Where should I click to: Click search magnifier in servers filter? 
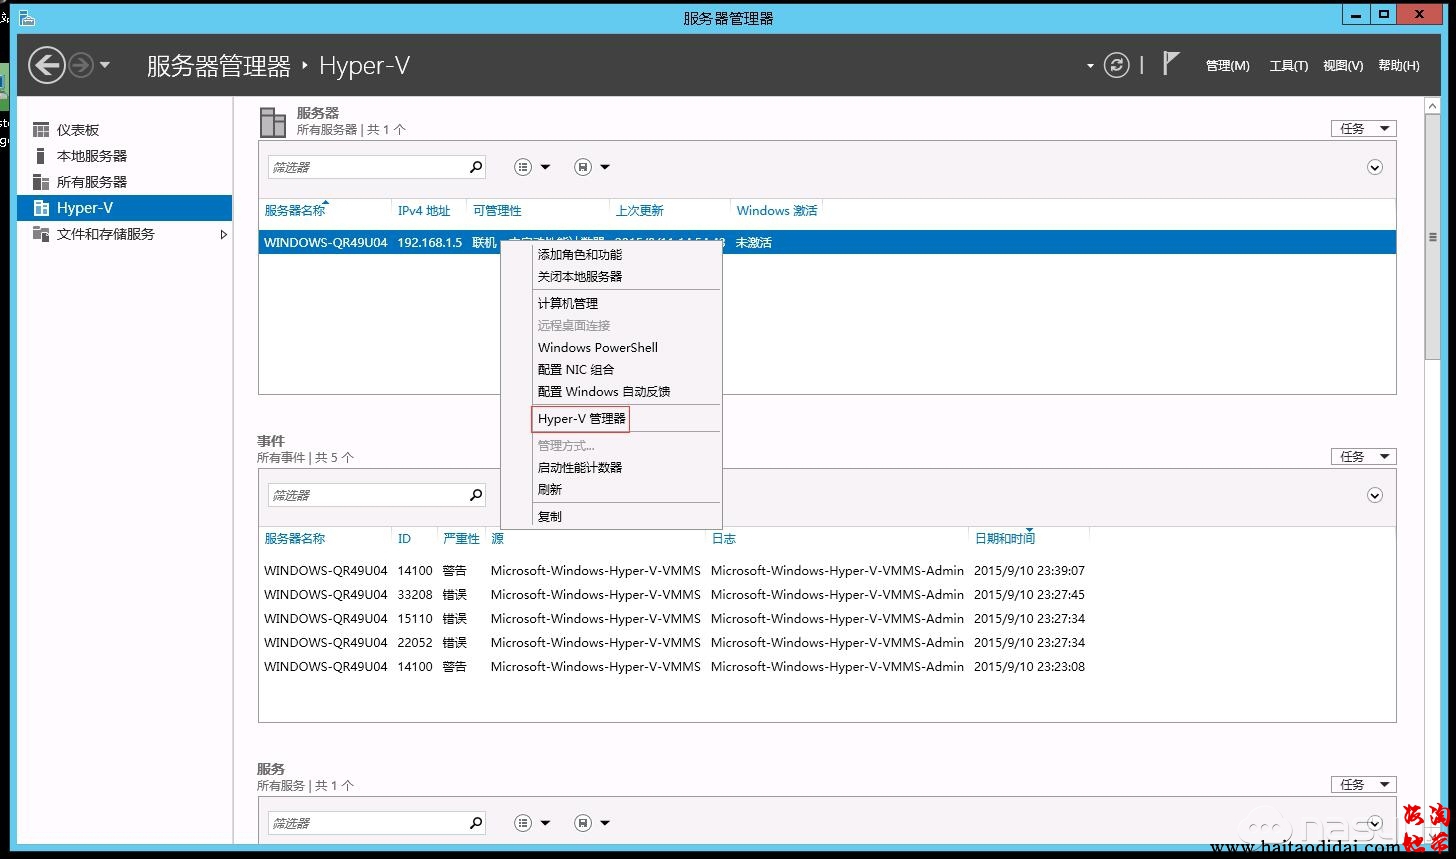pyautogui.click(x=476, y=167)
